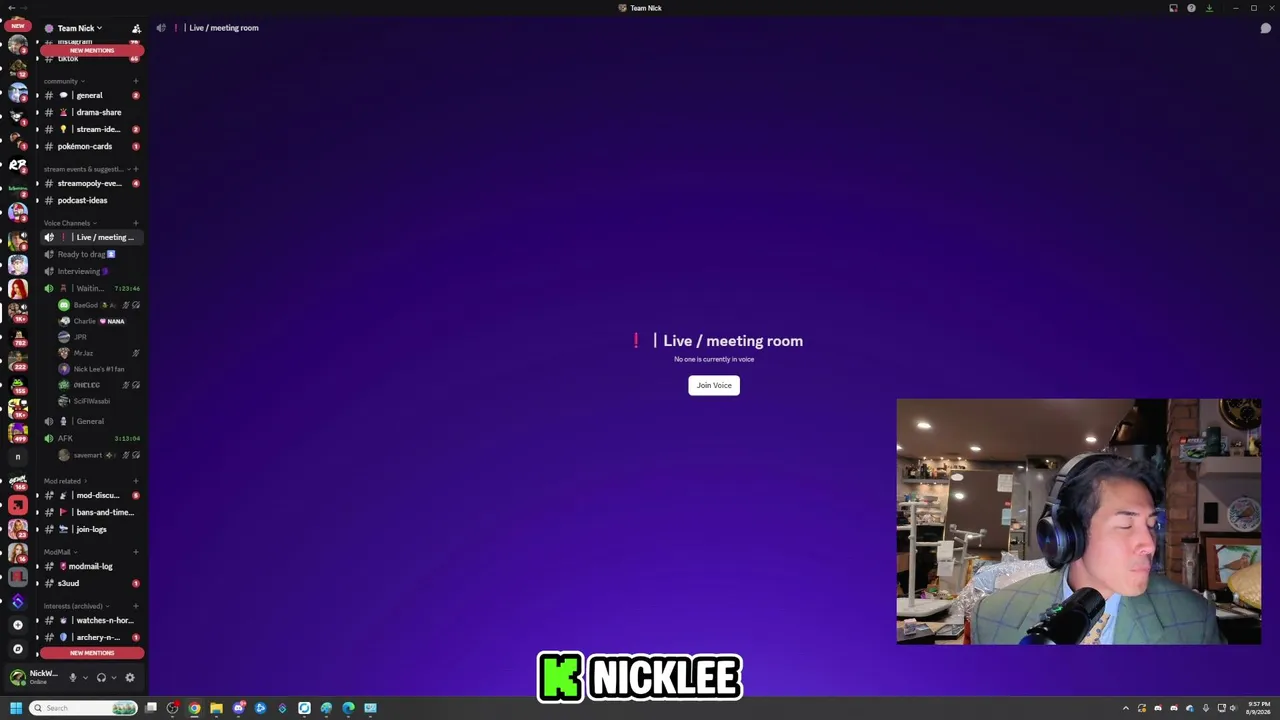The height and width of the screenshot is (720, 1280).
Task: Jump to the upper New Mentions banner
Action: [x=92, y=50]
